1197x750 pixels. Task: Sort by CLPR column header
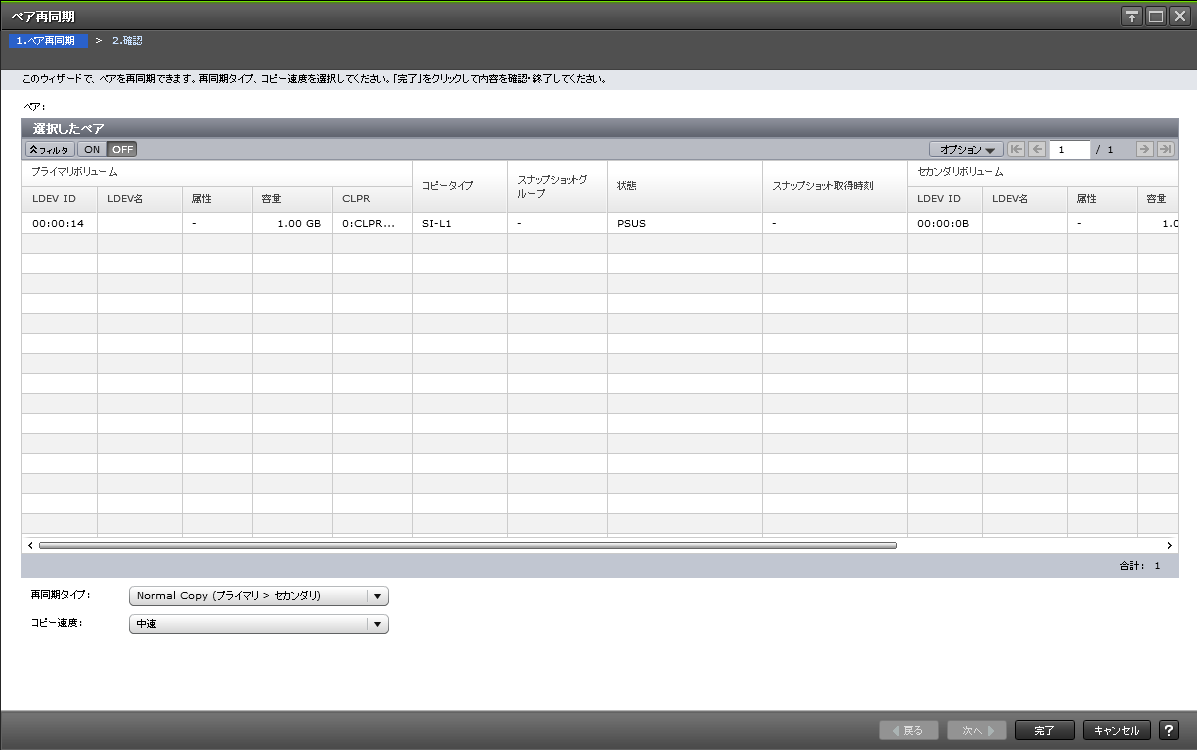pyautogui.click(x=373, y=199)
